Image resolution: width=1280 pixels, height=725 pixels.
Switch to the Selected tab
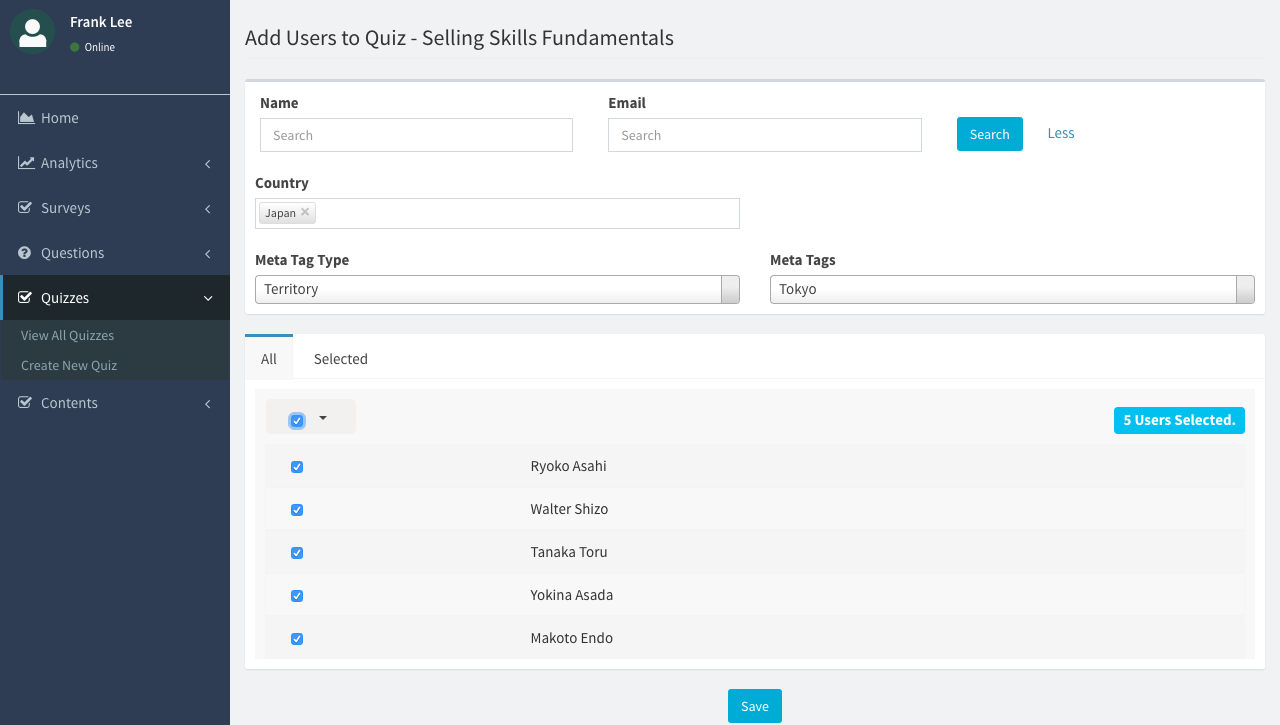[x=340, y=359]
